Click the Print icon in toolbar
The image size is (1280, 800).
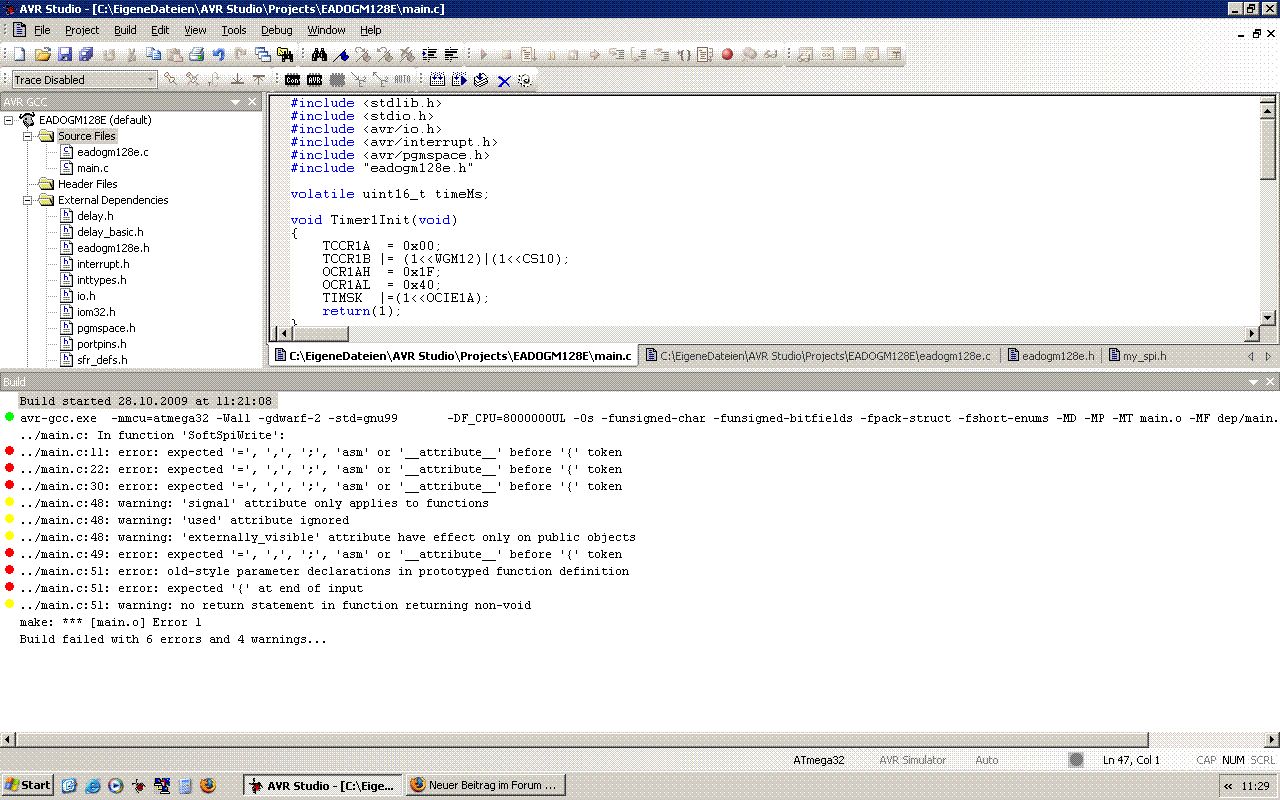pyautogui.click(x=197, y=55)
